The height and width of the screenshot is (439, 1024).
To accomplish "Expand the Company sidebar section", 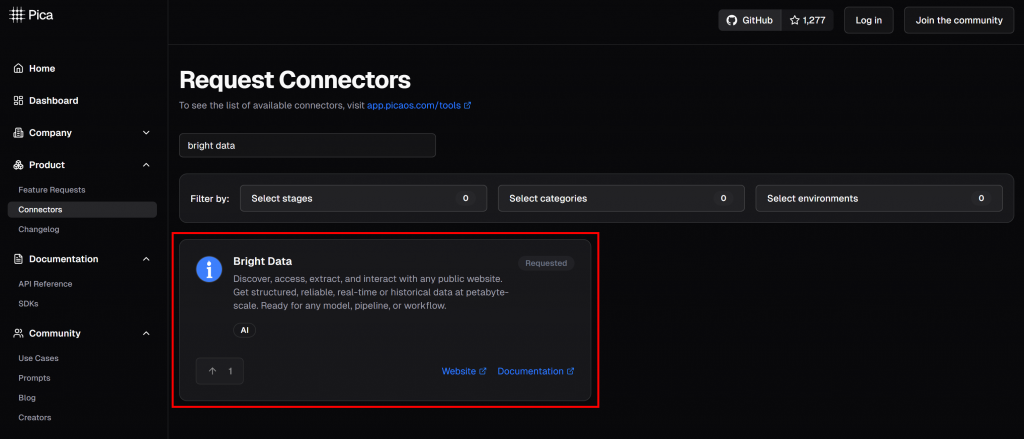I will pyautogui.click(x=146, y=133).
